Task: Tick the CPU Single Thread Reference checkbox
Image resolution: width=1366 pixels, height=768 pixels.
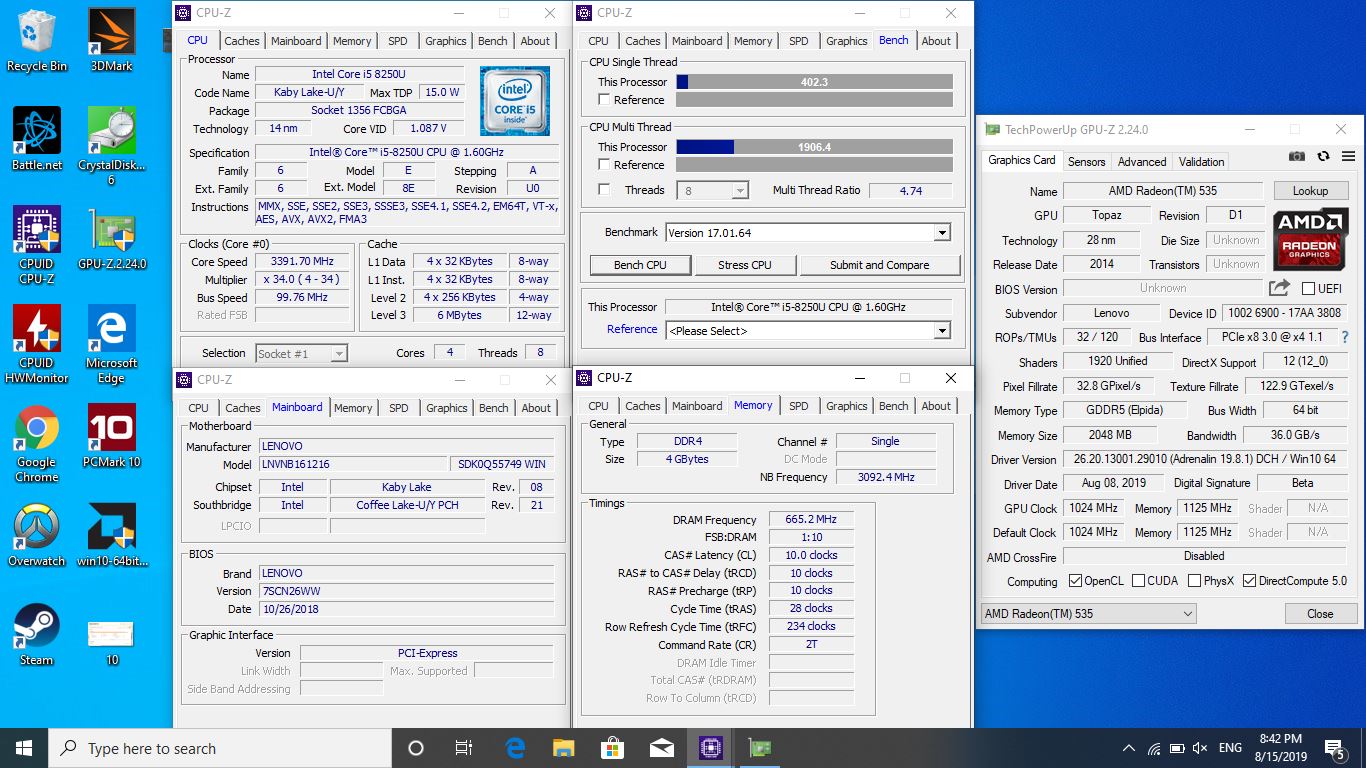Action: click(604, 100)
